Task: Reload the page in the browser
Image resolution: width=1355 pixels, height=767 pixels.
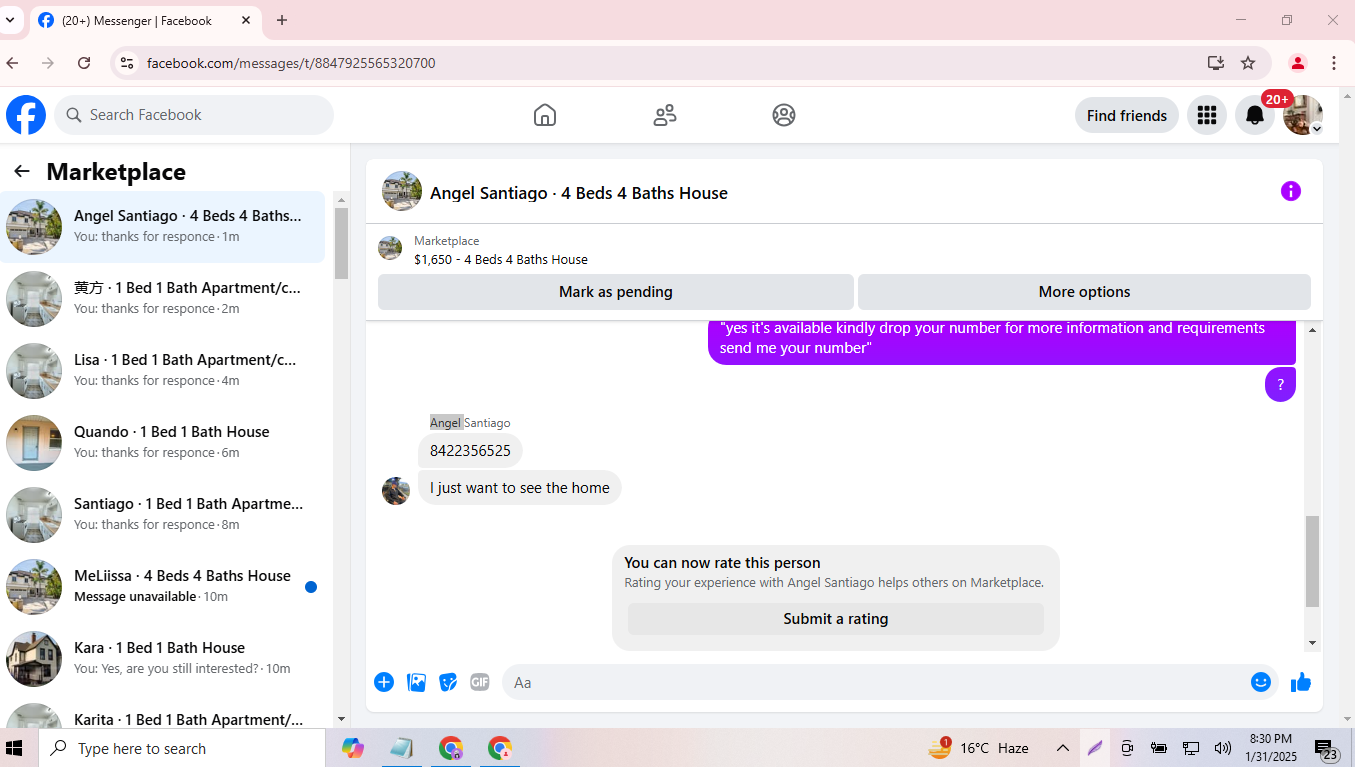Action: coord(84,63)
